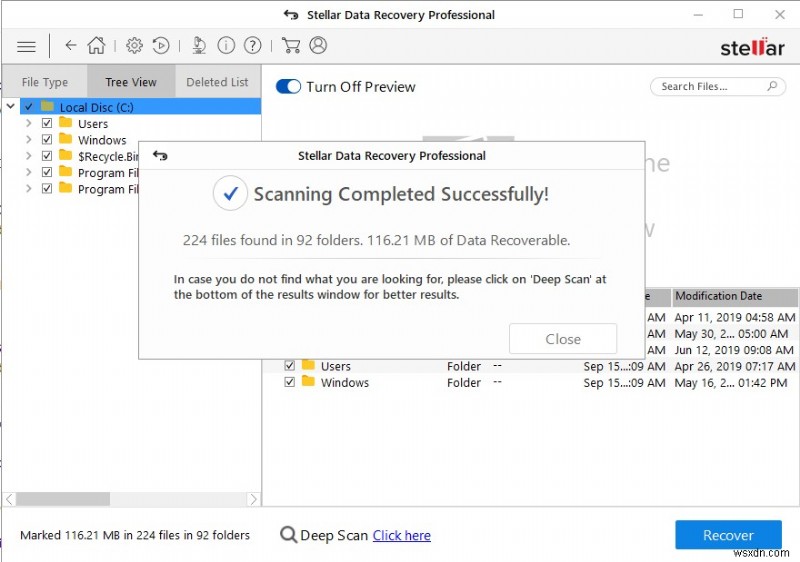Click the resume recovery icon
800x562 pixels.
tap(161, 45)
